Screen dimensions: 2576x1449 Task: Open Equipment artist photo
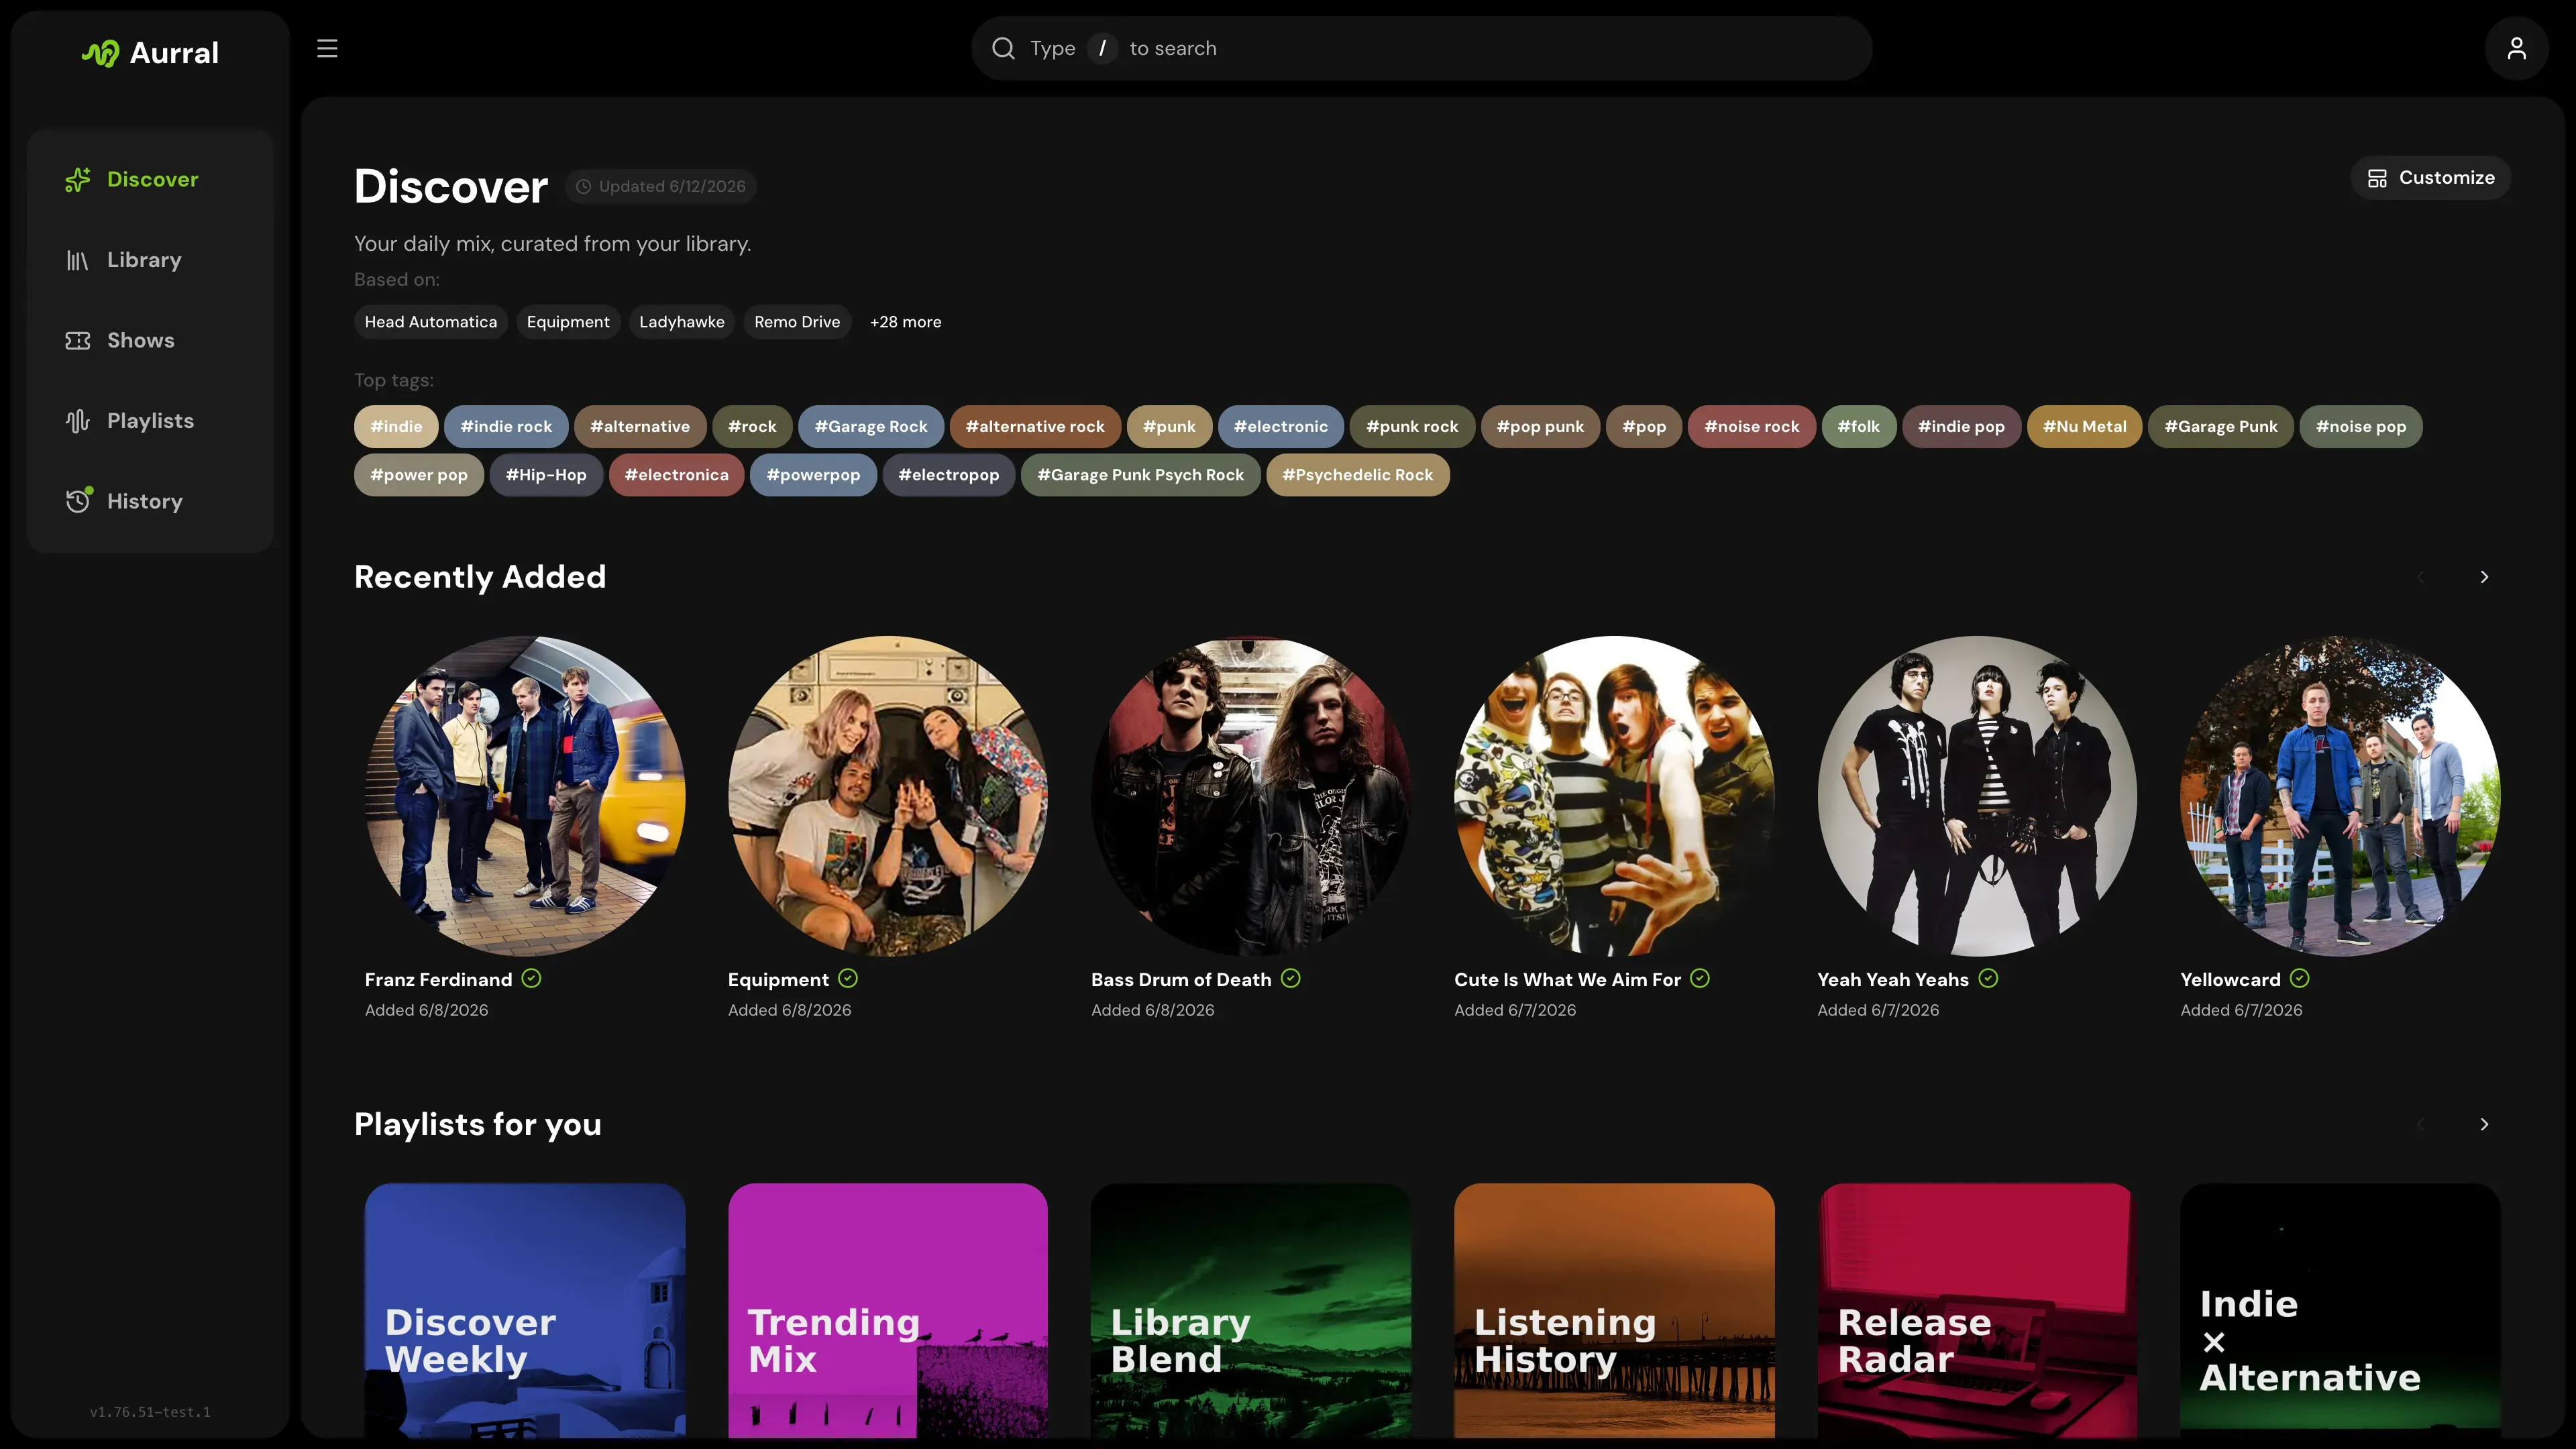(888, 796)
